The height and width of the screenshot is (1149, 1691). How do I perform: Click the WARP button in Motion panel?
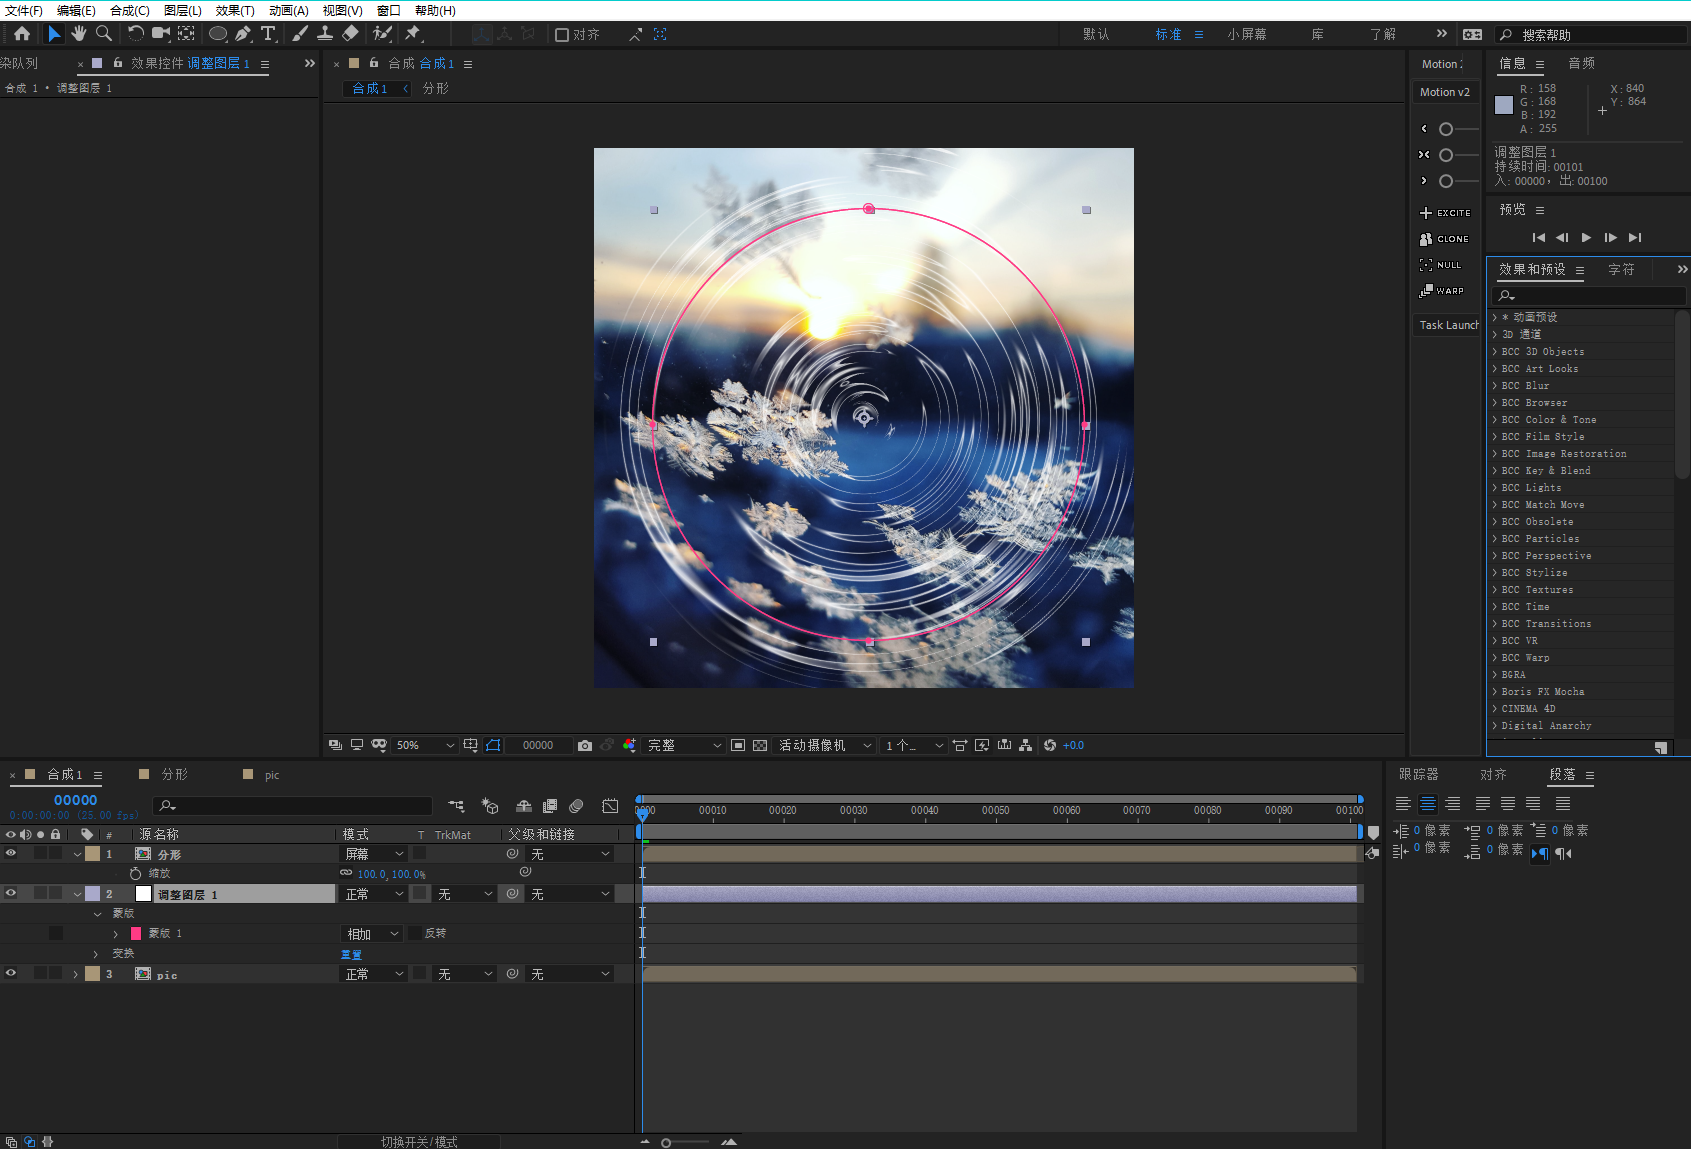point(1442,291)
